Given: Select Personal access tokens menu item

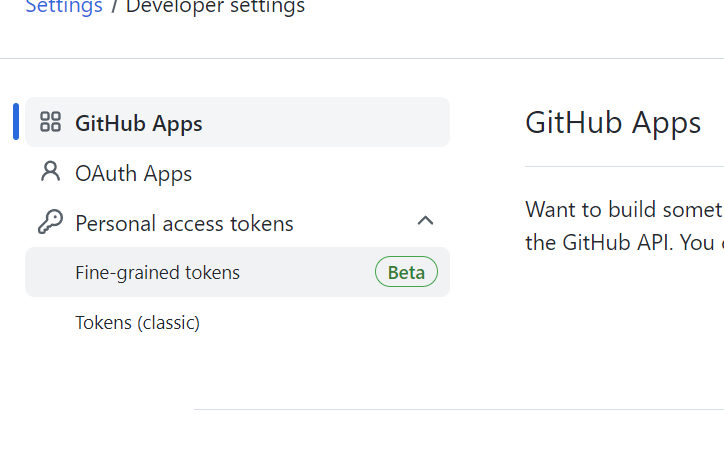Looking at the screenshot, I should click(x=237, y=223).
